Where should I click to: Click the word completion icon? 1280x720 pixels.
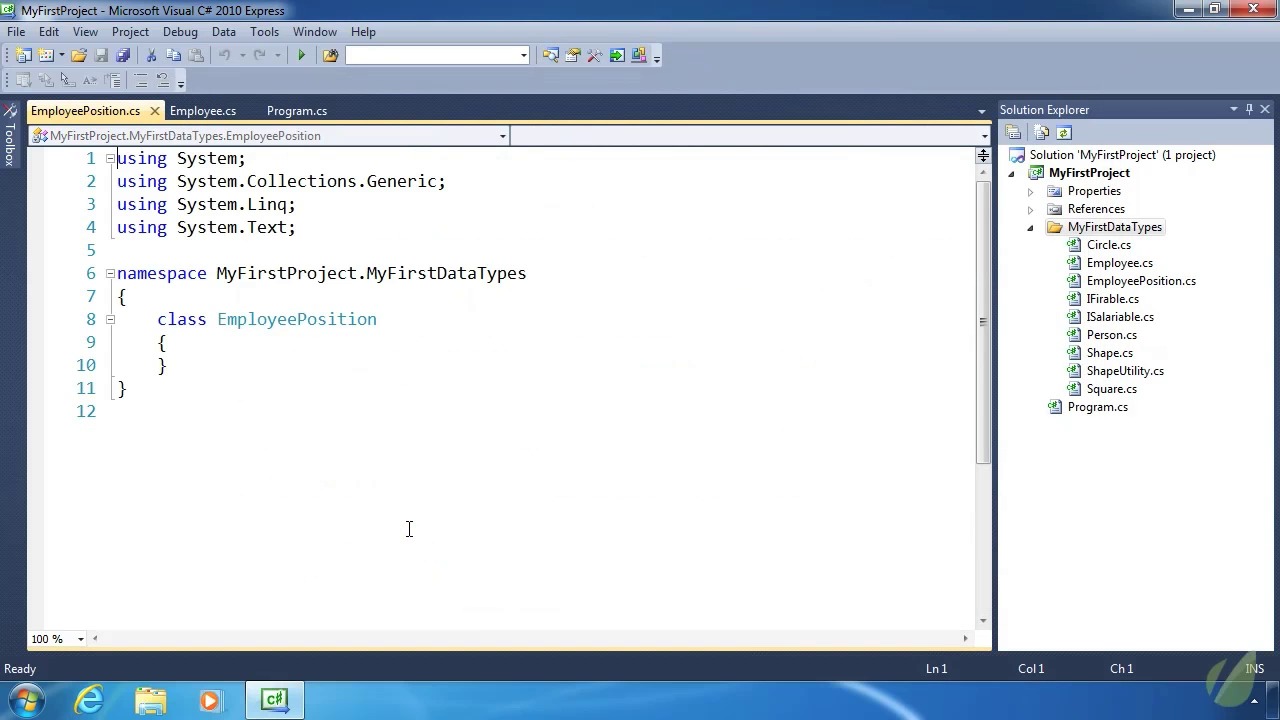tap(90, 81)
